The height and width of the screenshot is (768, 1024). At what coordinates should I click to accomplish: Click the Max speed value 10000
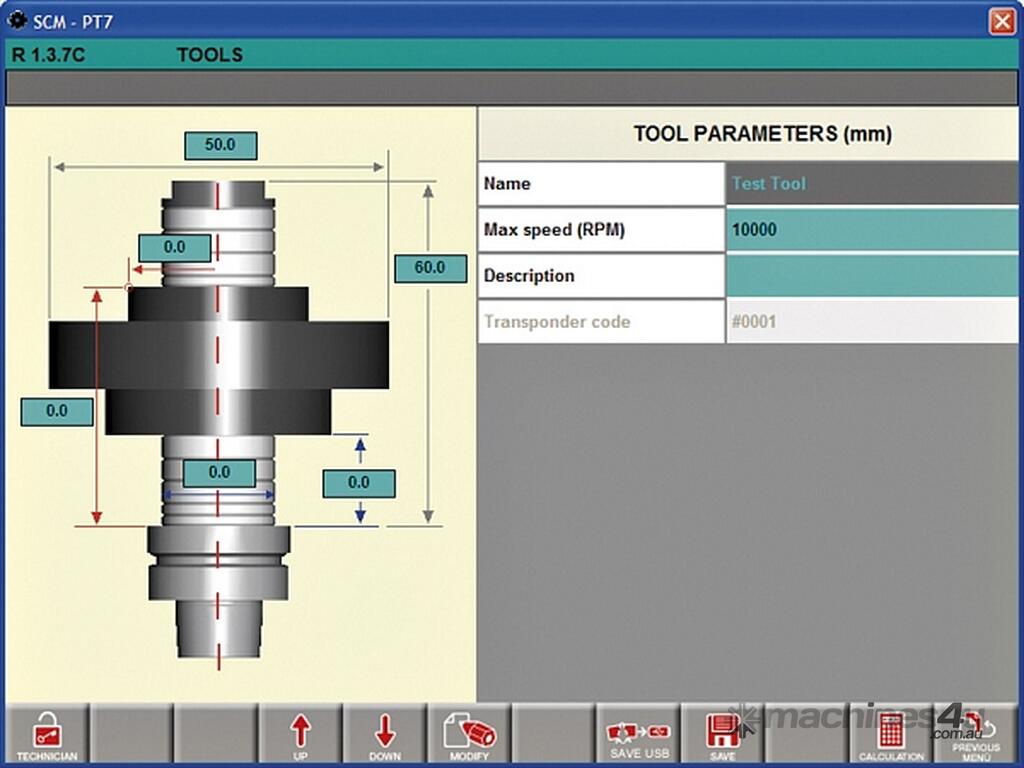point(871,230)
